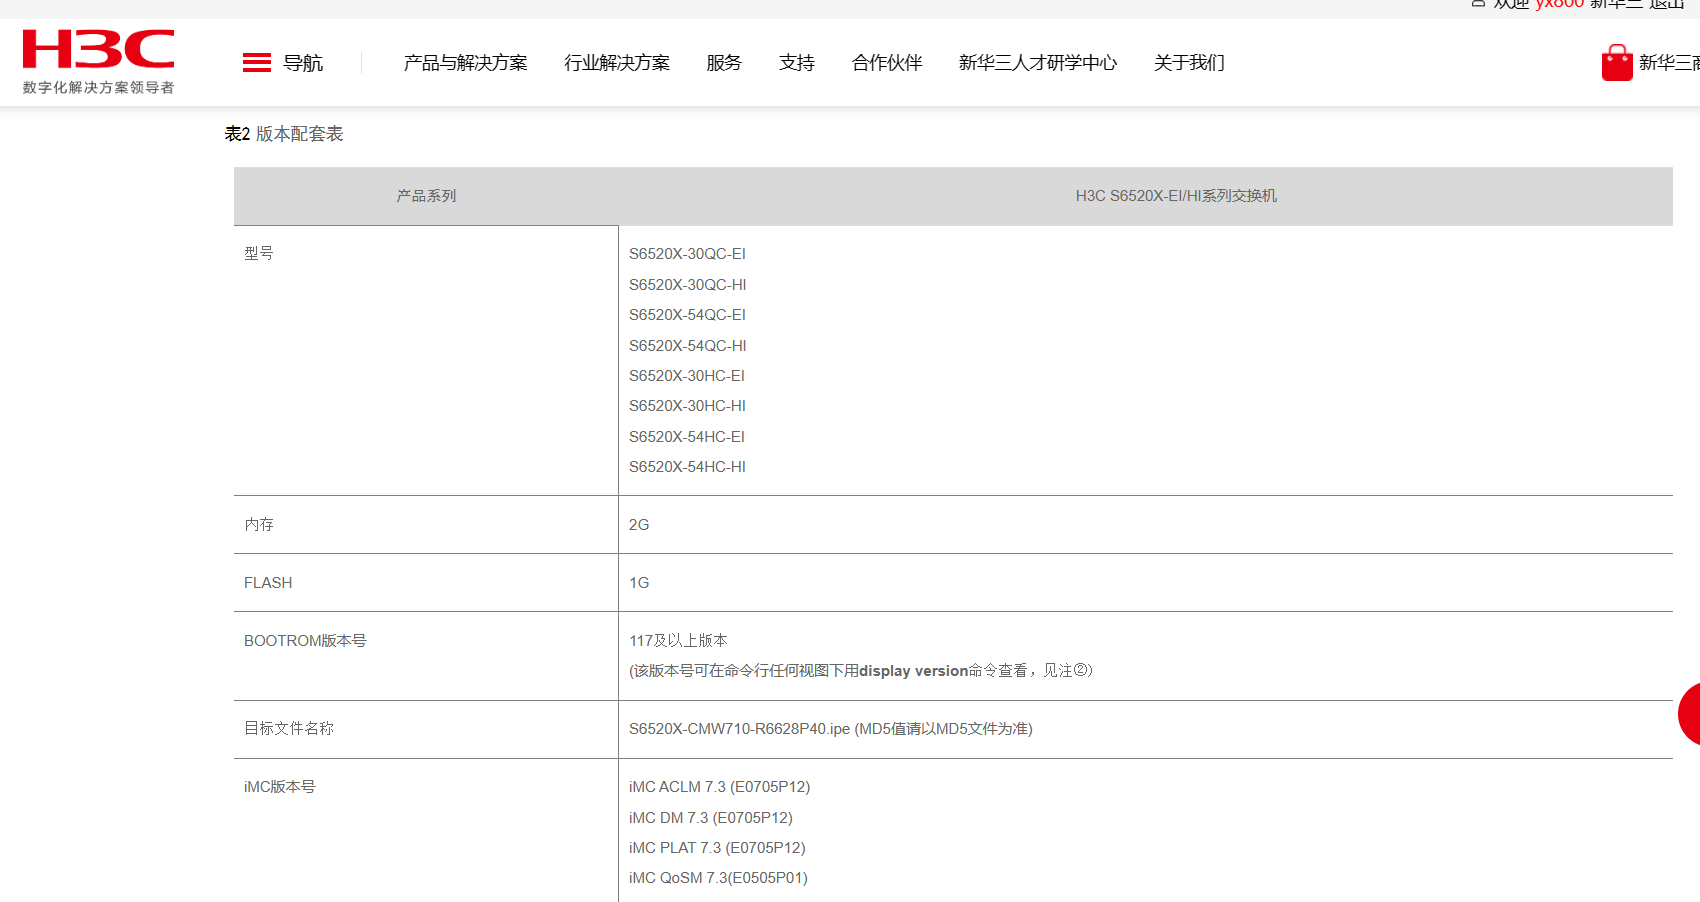1700x902 pixels.
Task: Open the 行业解决方案 menu
Action: tap(617, 63)
